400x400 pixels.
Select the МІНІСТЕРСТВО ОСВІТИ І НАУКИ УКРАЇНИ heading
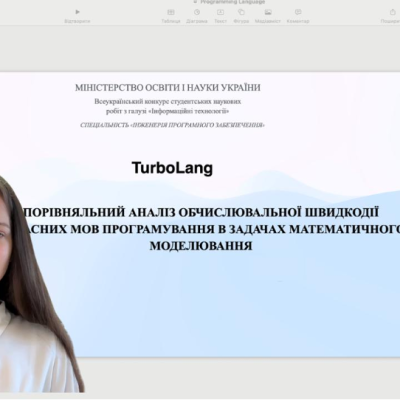coord(168,88)
